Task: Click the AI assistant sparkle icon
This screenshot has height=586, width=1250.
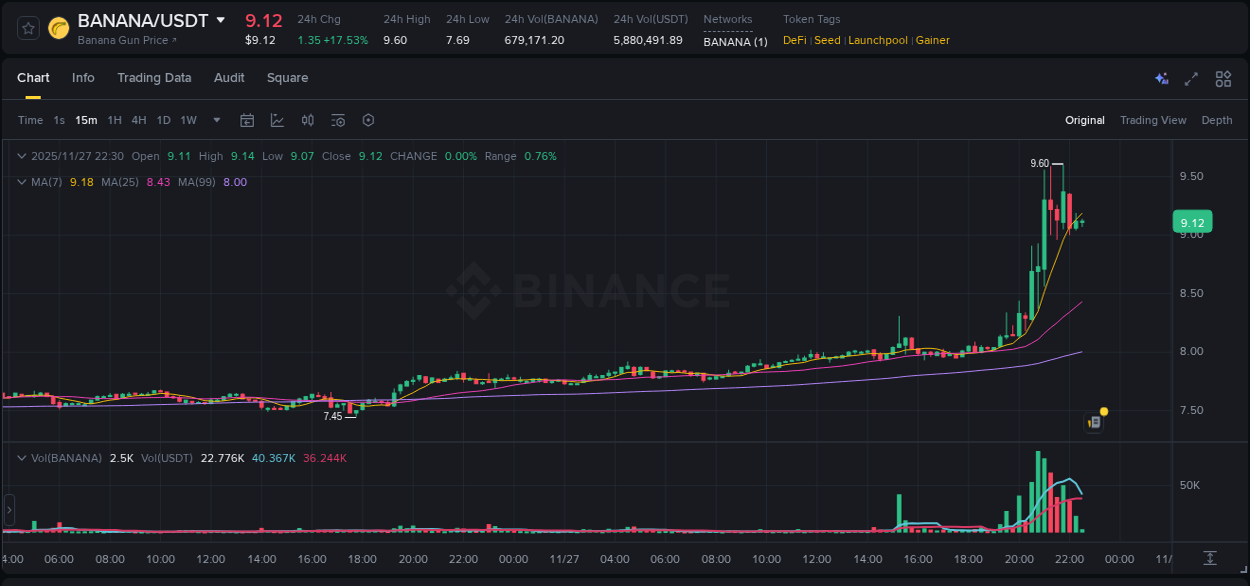Action: click(1161, 78)
